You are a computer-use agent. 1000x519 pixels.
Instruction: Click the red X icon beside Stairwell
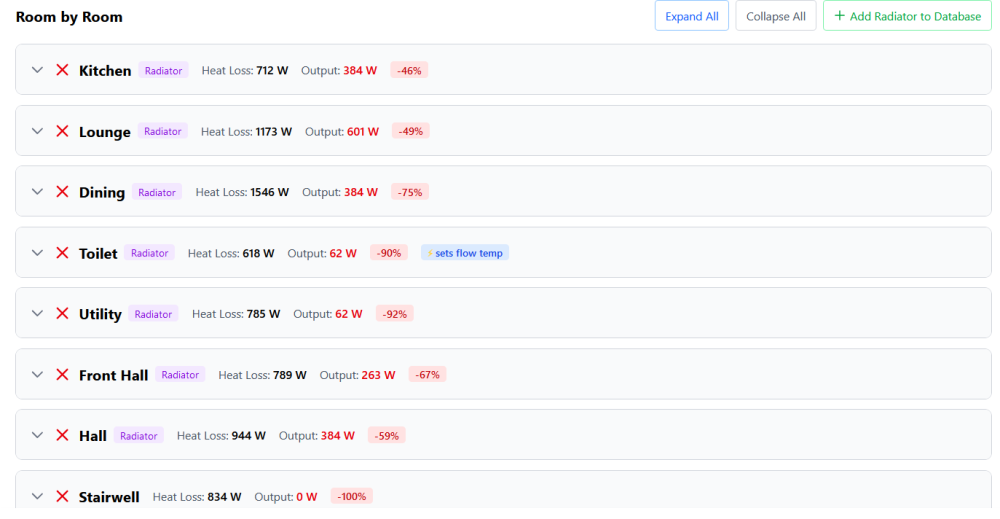coord(62,496)
